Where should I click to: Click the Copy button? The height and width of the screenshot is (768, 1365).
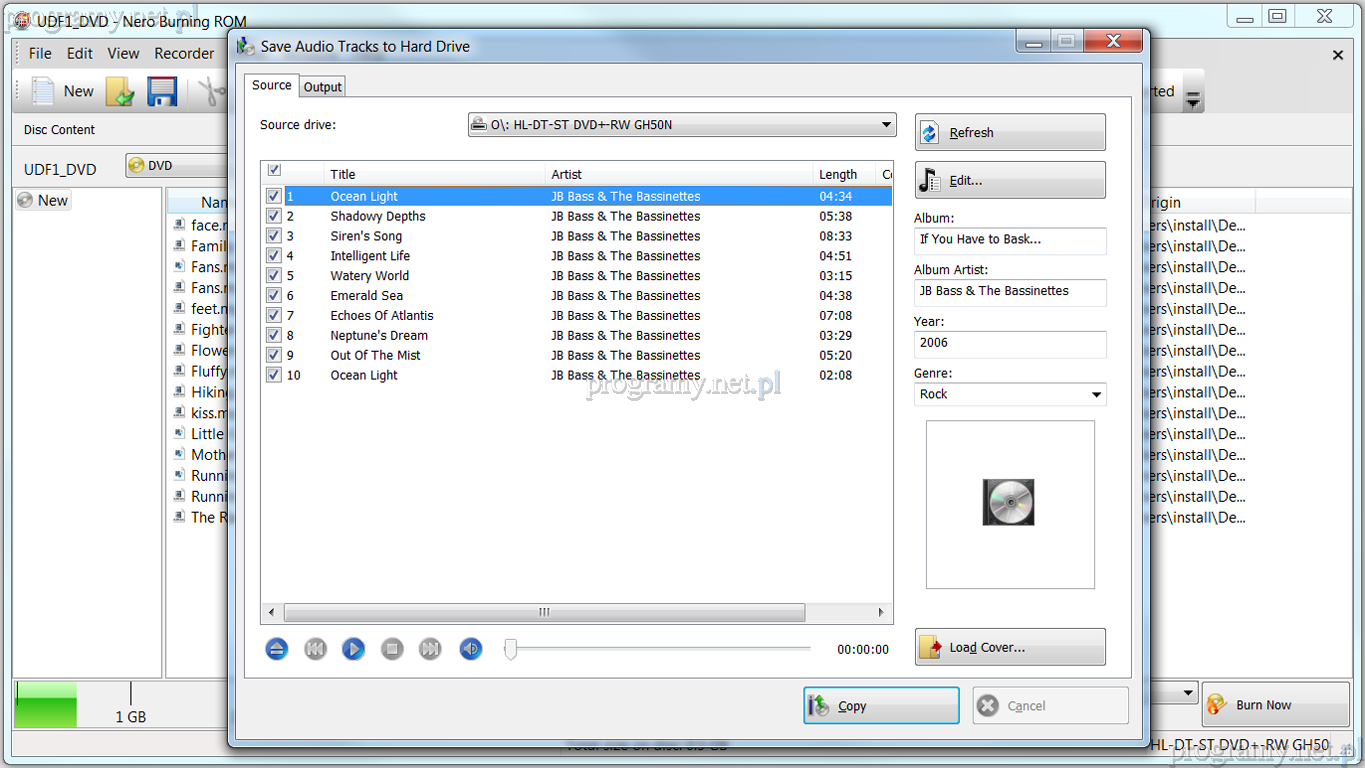click(x=881, y=706)
